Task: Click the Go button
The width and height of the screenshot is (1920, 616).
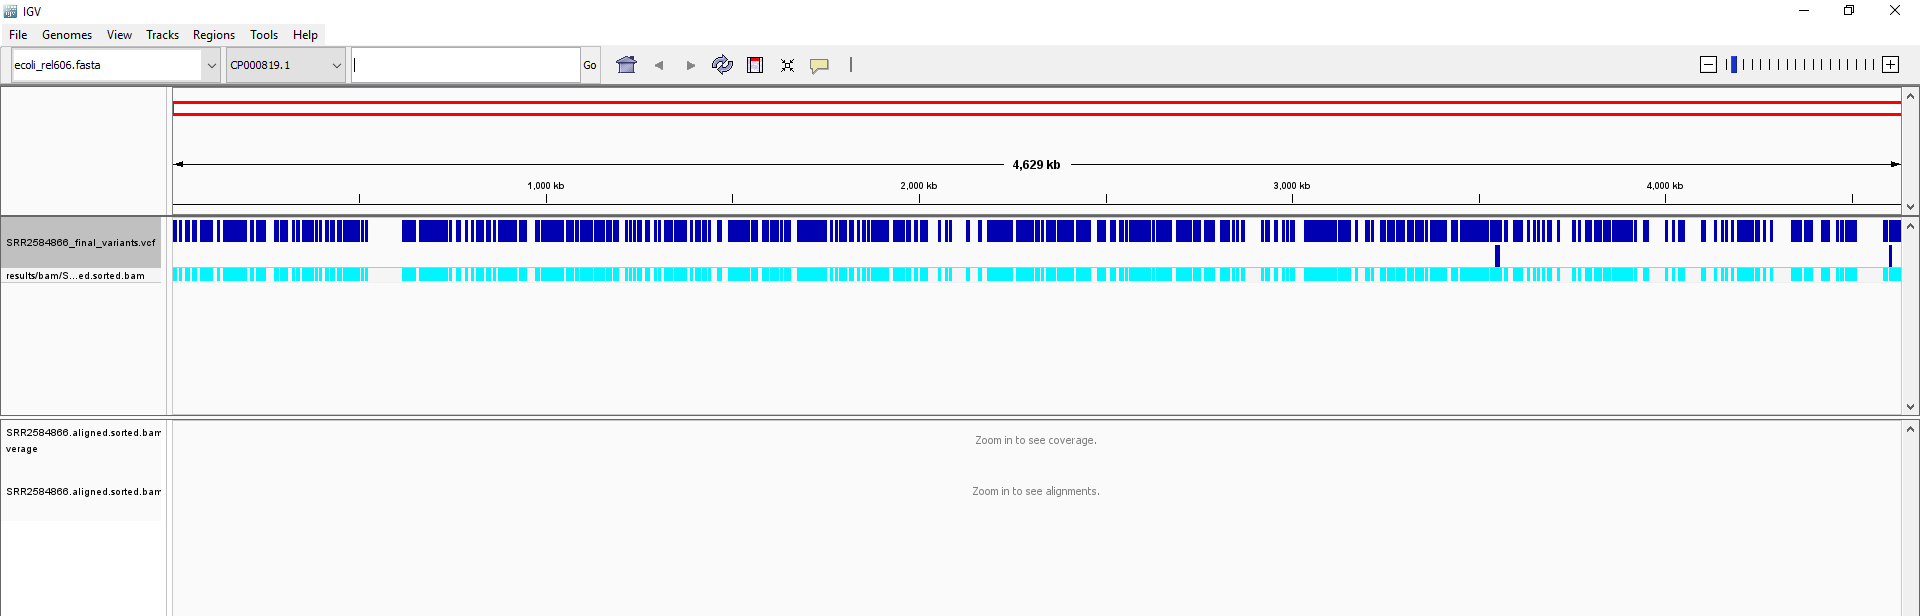Action: pyautogui.click(x=590, y=65)
